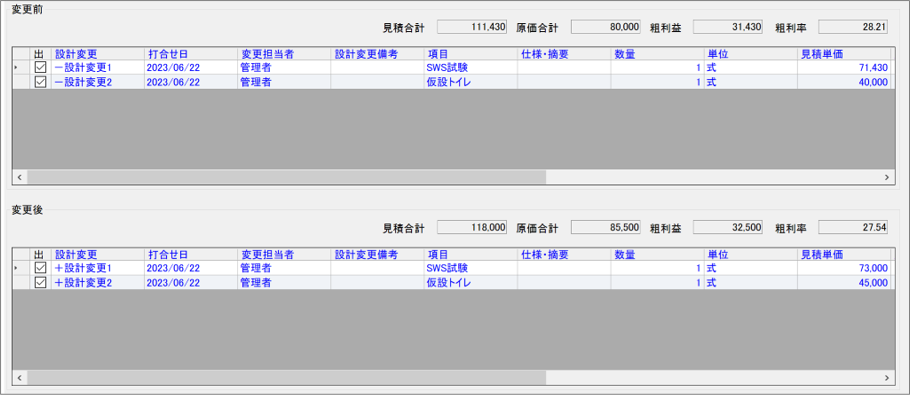Click right scroll arrow in 変更前 grid

(886, 177)
